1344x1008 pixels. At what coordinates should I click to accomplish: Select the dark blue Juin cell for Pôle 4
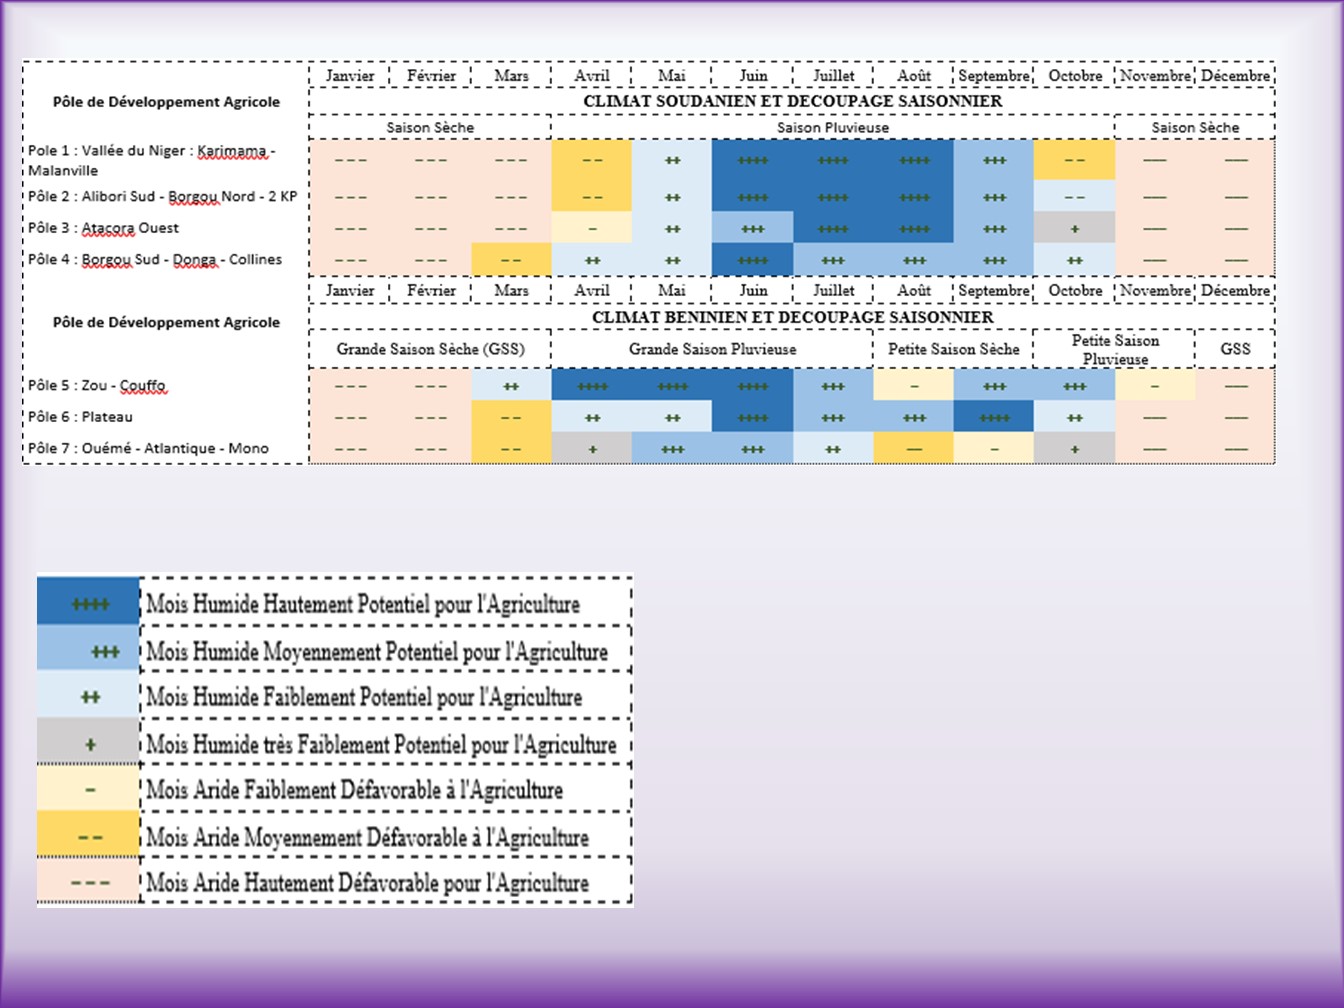click(752, 259)
